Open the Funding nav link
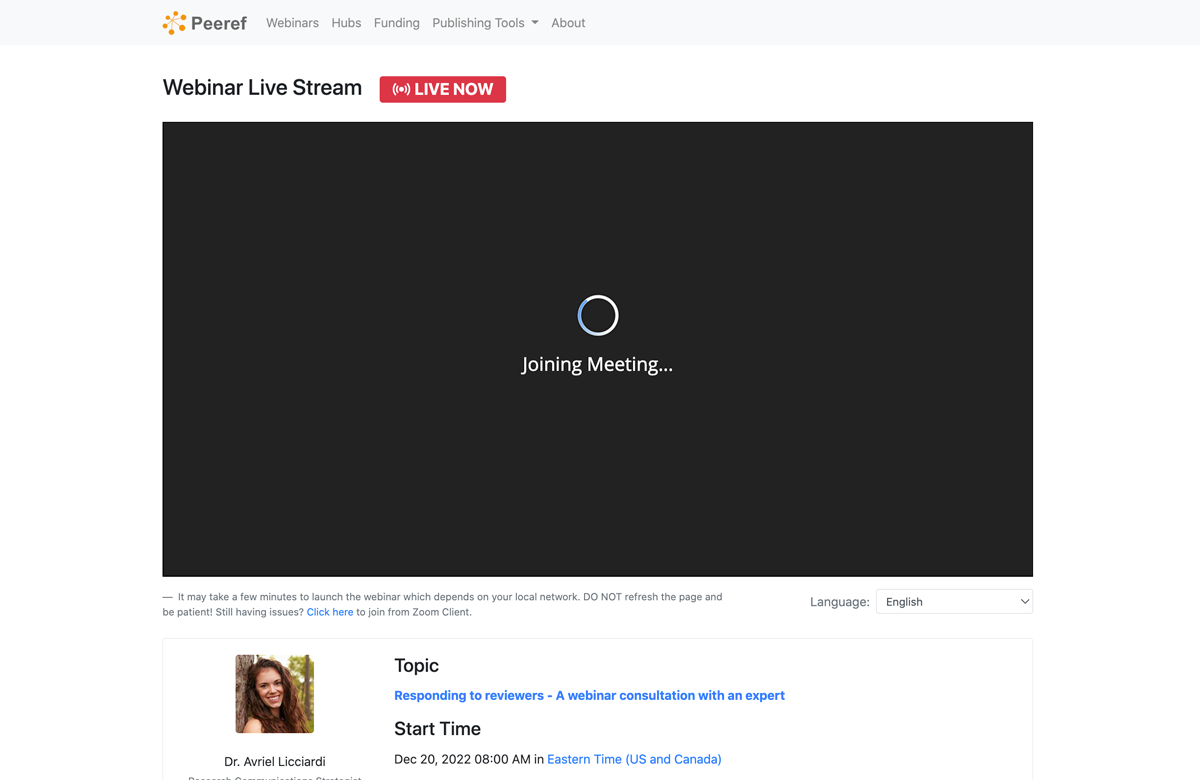Viewport: 1200px width, 780px height. click(x=396, y=23)
